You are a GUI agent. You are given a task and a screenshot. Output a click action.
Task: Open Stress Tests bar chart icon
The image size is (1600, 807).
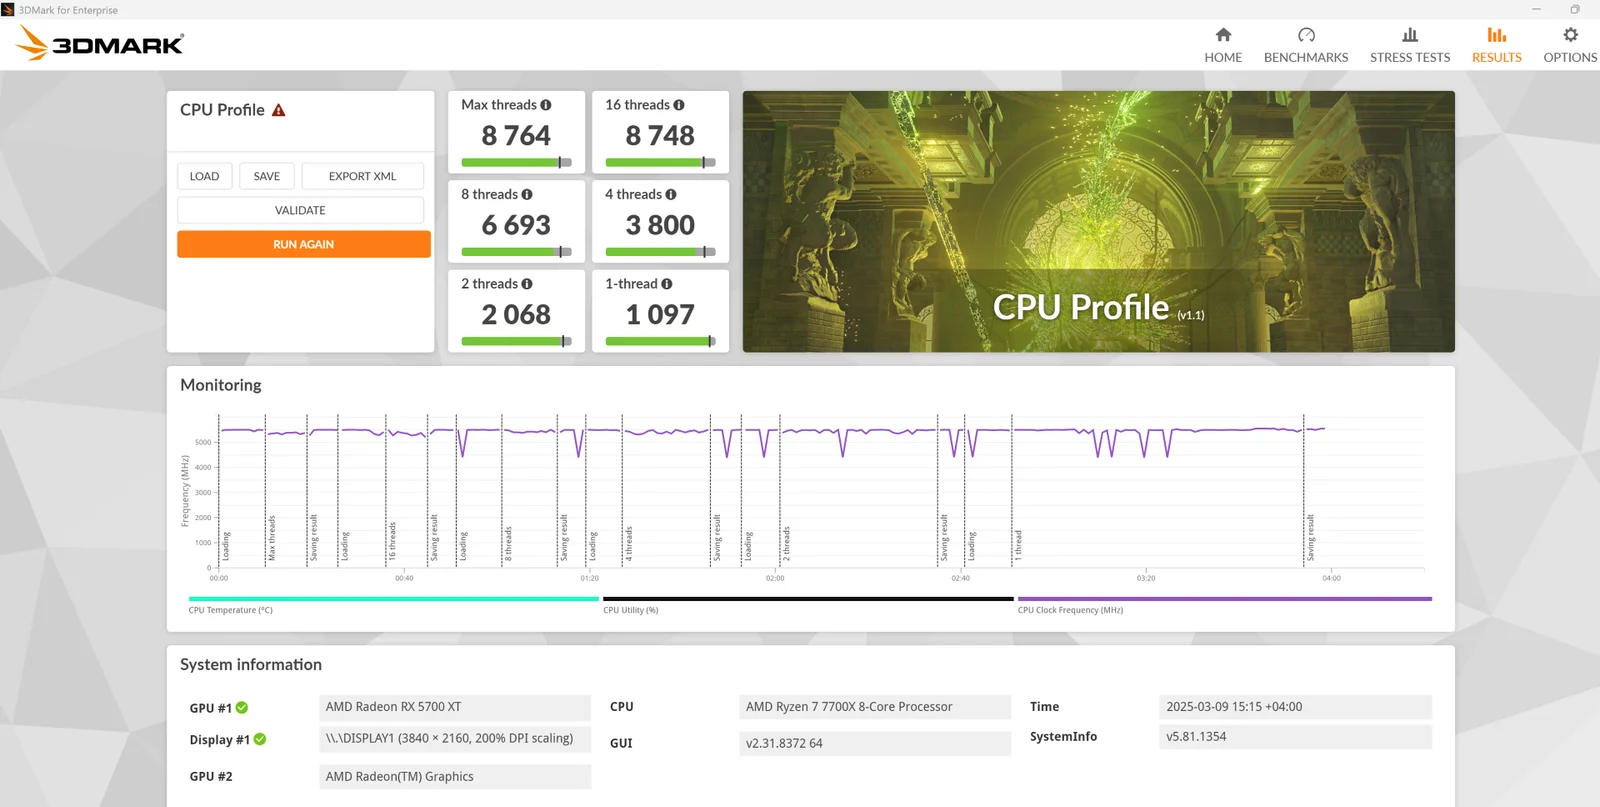[x=1410, y=35]
